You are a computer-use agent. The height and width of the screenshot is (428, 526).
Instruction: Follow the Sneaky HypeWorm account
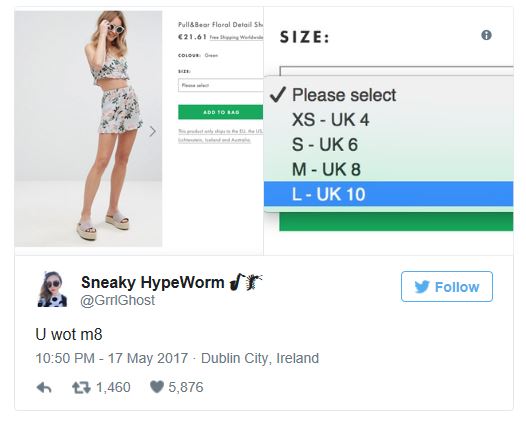(447, 287)
